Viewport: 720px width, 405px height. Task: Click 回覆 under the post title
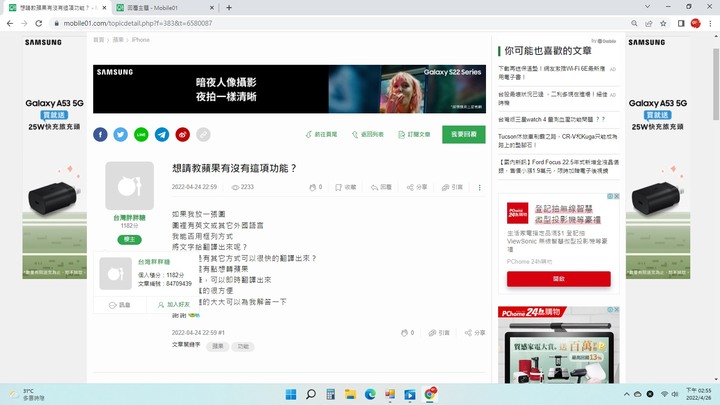(x=381, y=187)
